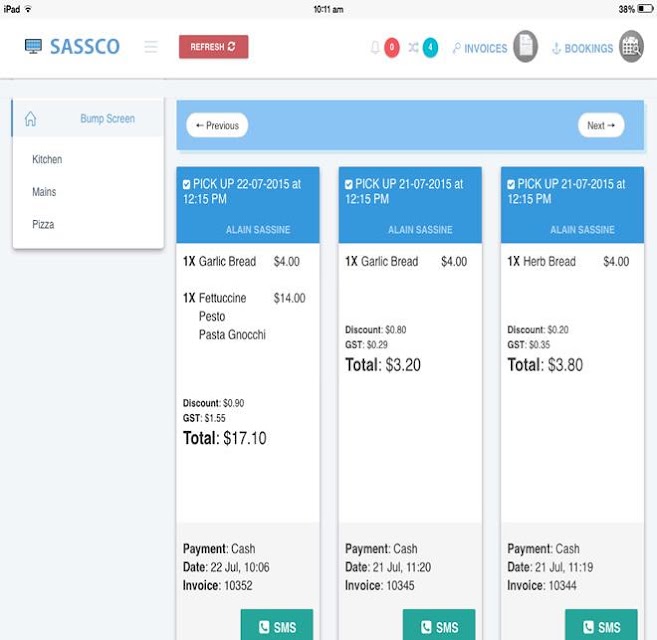This screenshot has width=657, height=640.
Task: Send SMS for invoice 10352
Action: [277, 626]
